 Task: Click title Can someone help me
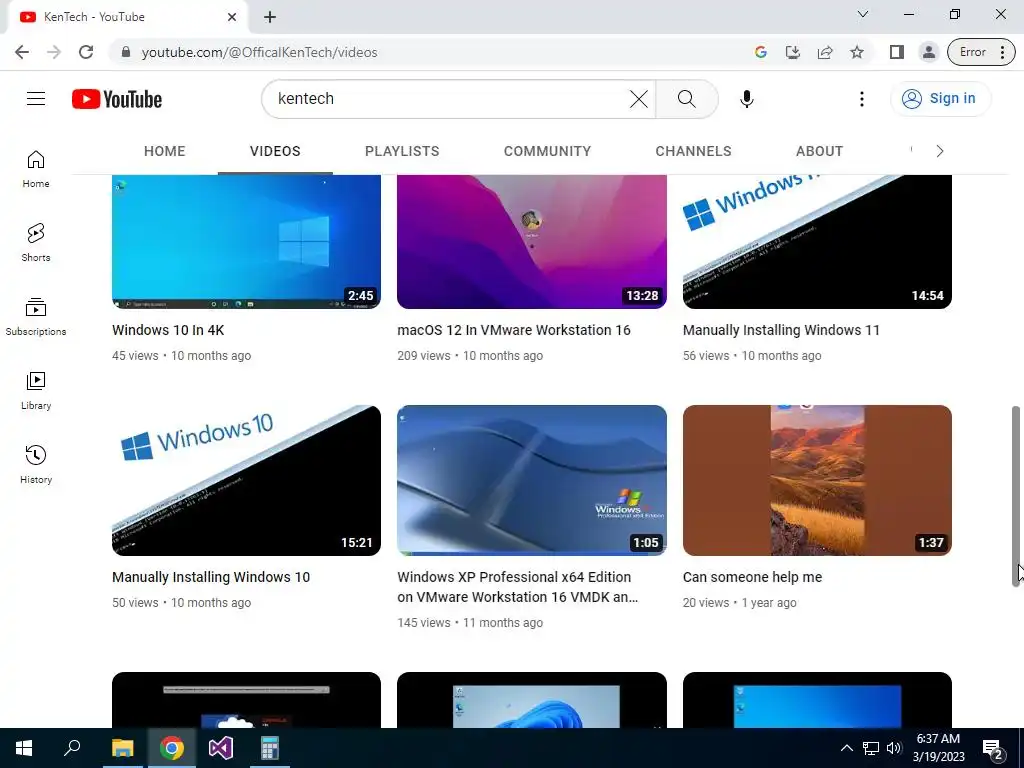[752, 577]
